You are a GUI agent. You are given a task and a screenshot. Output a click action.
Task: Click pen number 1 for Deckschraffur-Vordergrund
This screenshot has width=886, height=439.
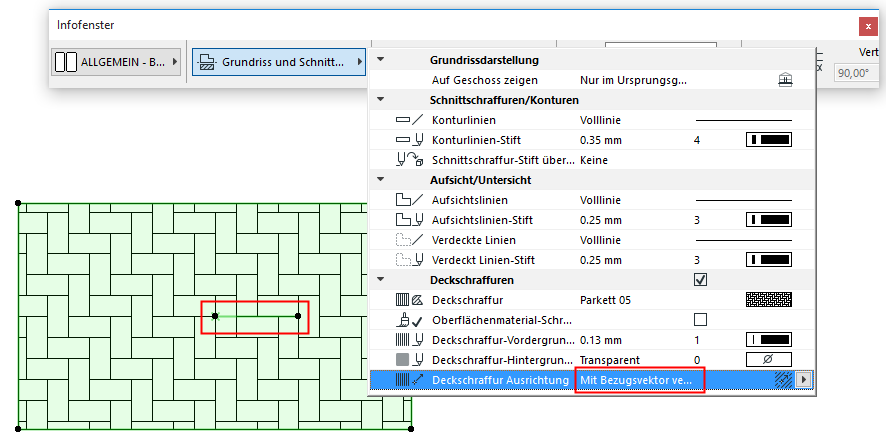[697, 340]
